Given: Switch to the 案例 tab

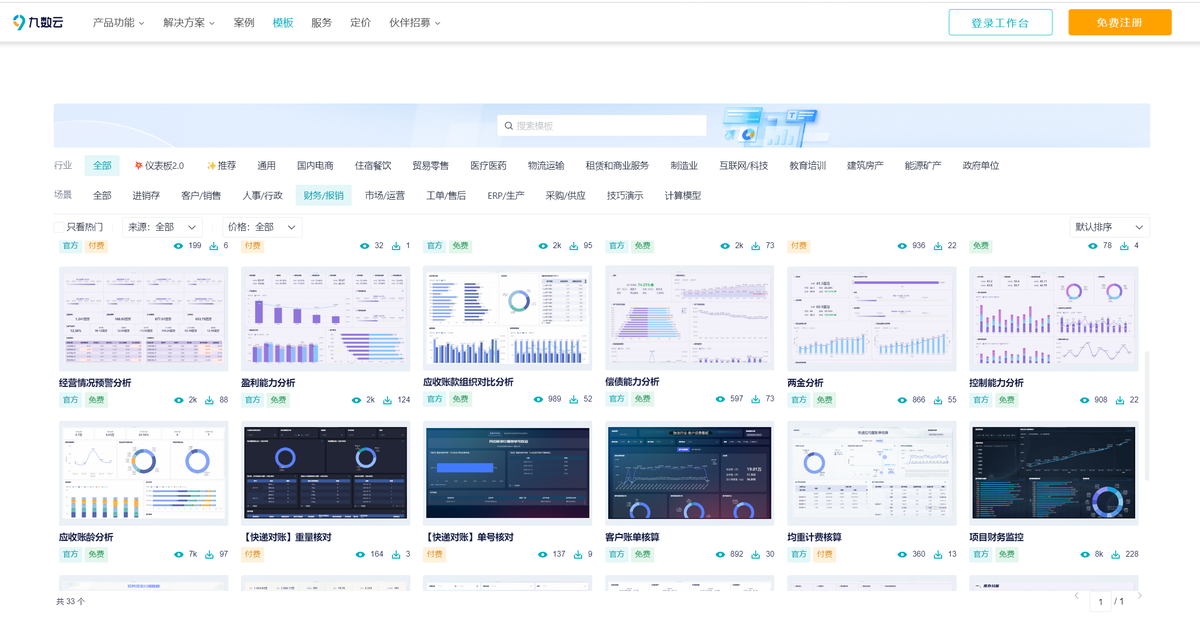Looking at the screenshot, I should coord(243,21).
